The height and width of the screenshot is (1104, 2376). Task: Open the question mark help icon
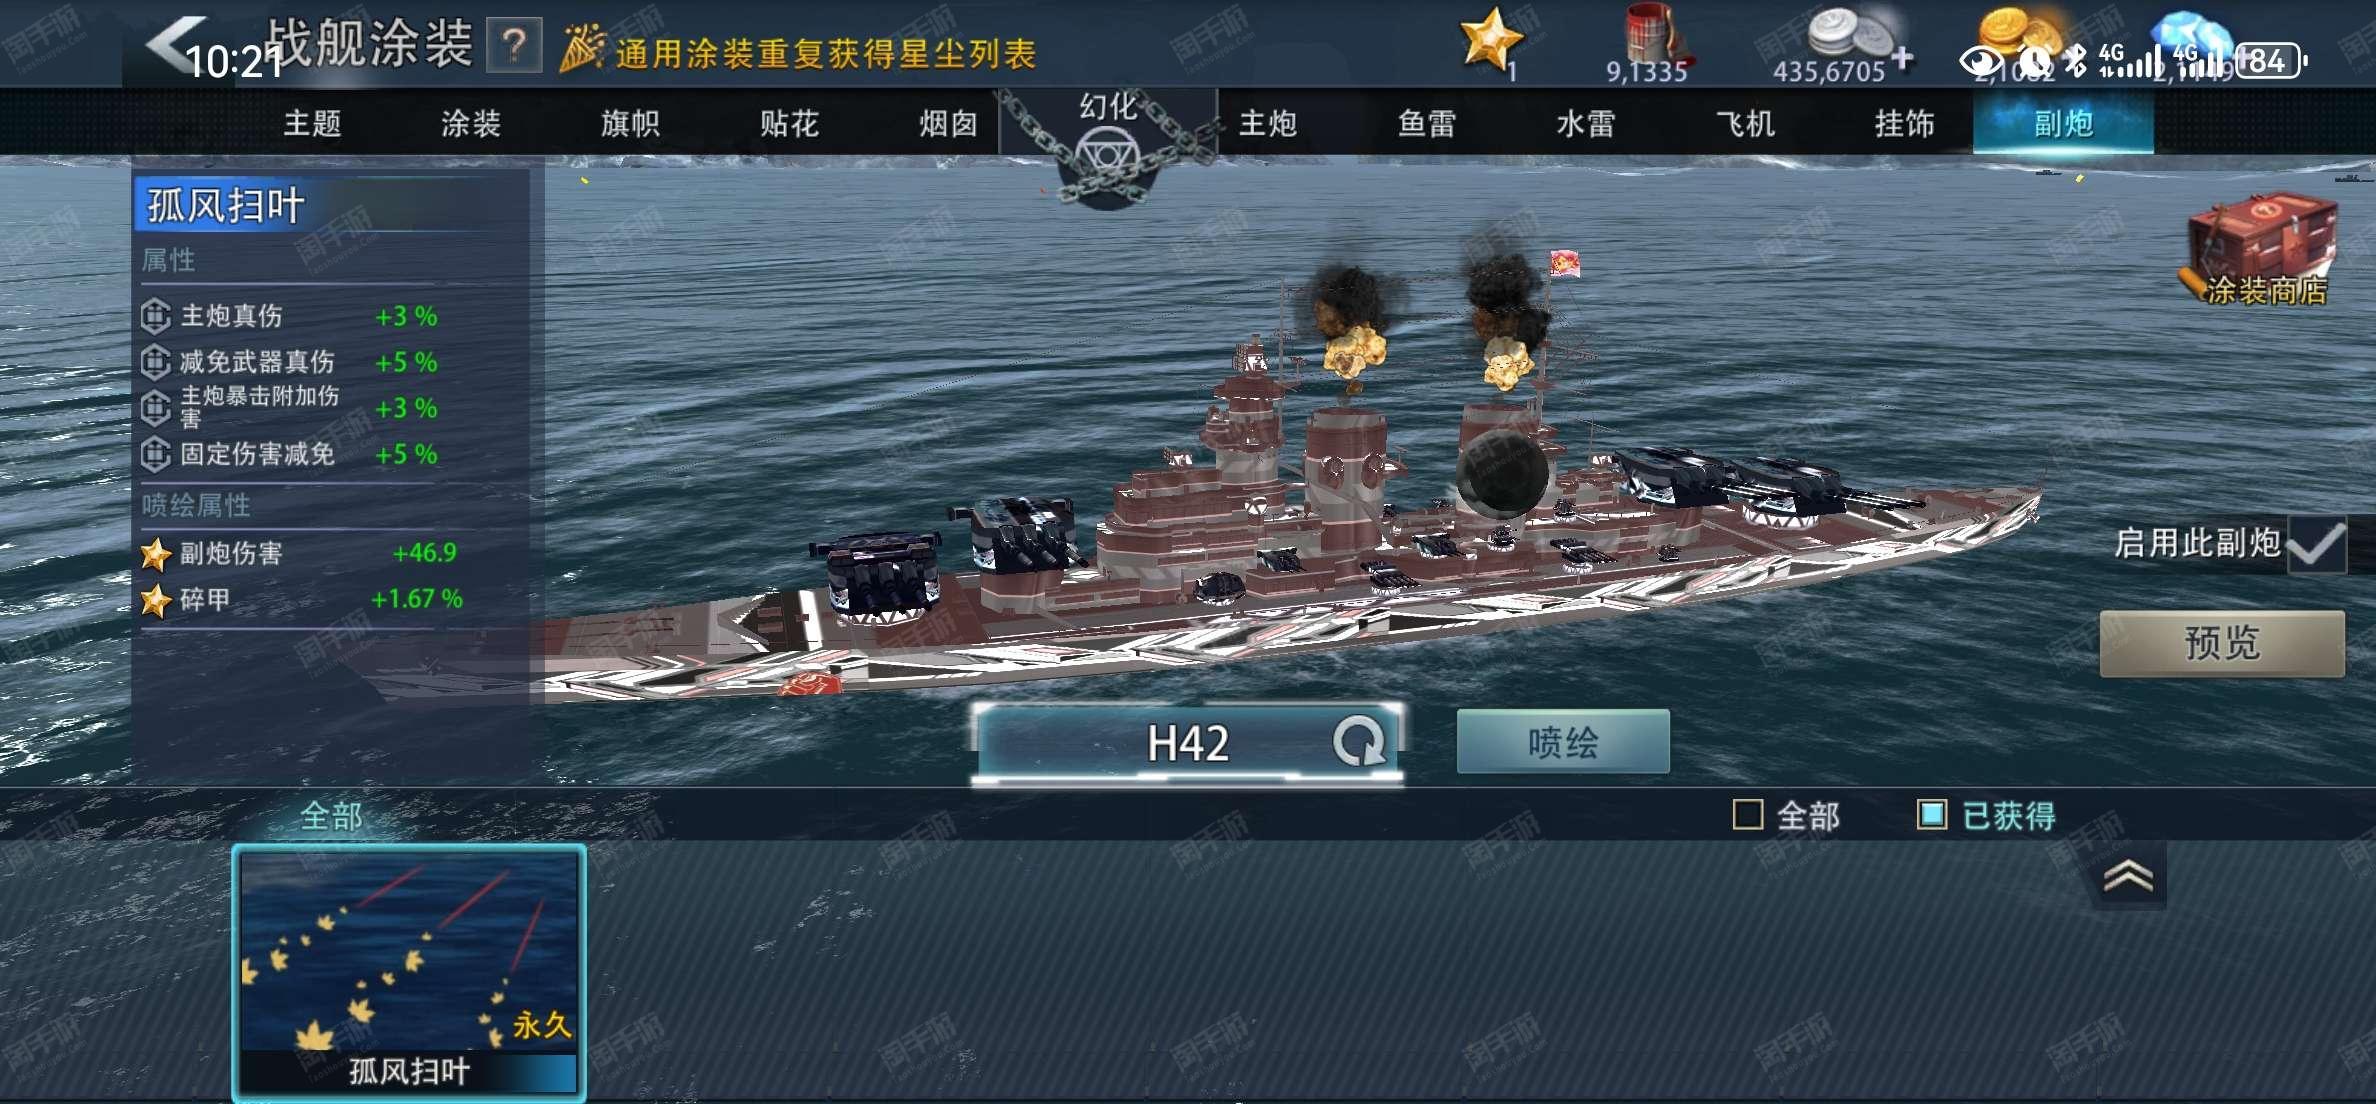click(514, 45)
